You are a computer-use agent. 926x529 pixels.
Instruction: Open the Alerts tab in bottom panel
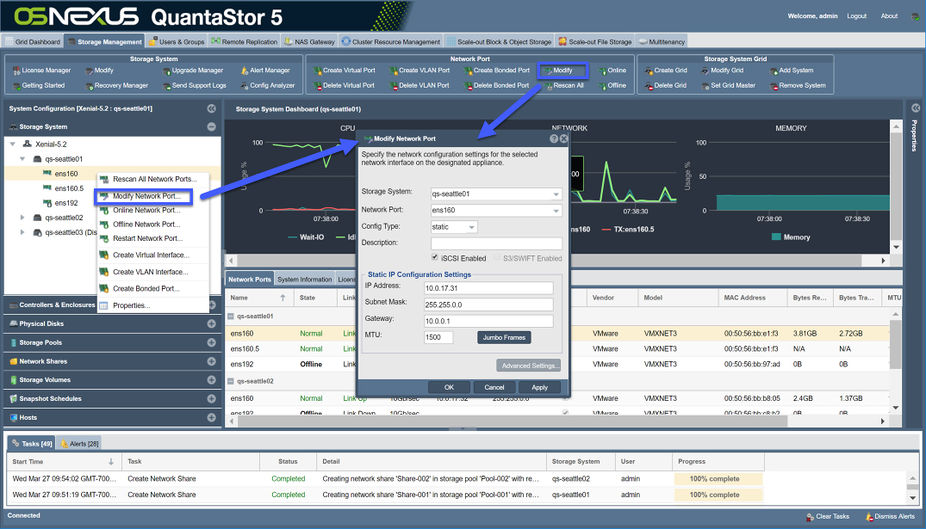coord(80,443)
